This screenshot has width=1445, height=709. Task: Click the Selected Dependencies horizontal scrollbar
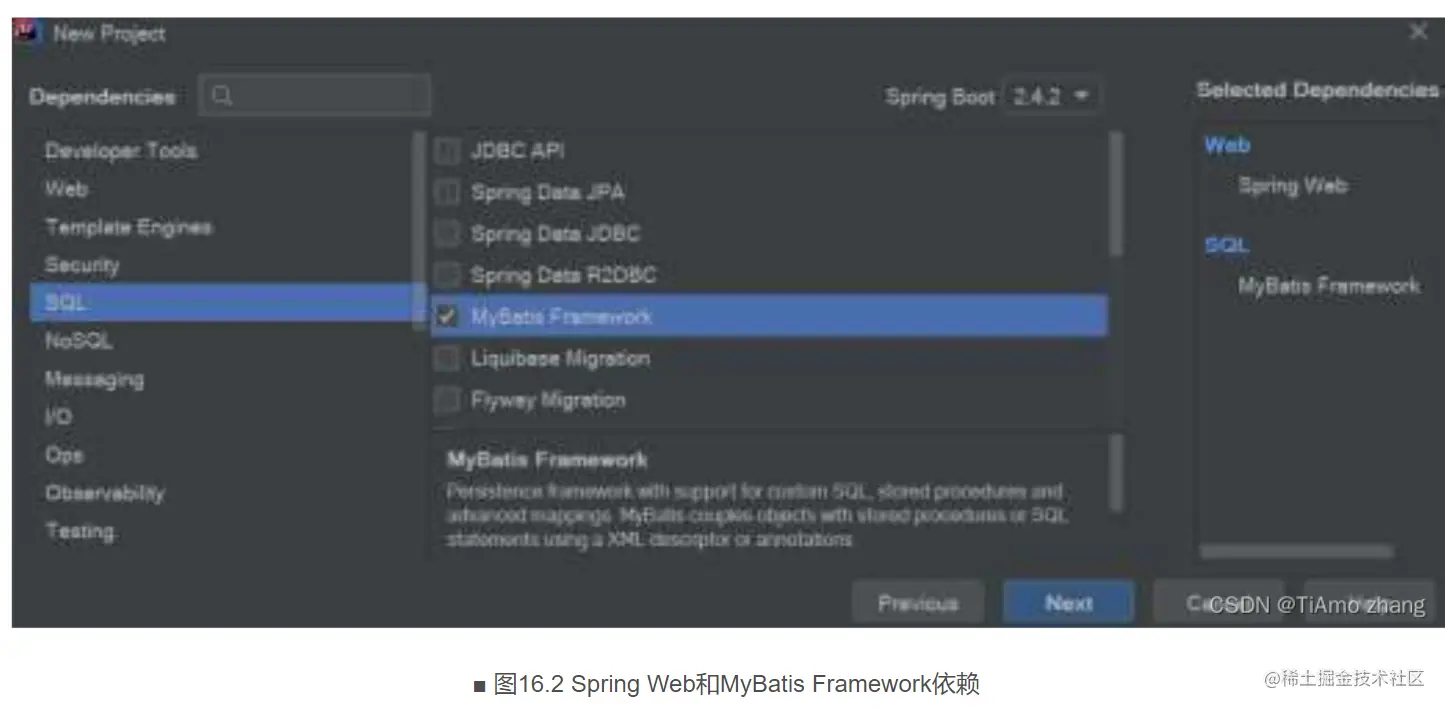pyautogui.click(x=1296, y=551)
